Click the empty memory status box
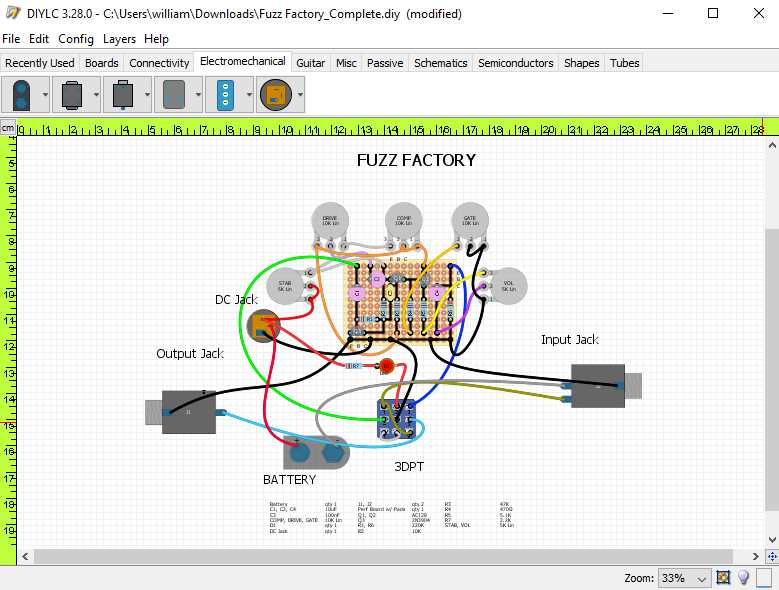 (764, 578)
